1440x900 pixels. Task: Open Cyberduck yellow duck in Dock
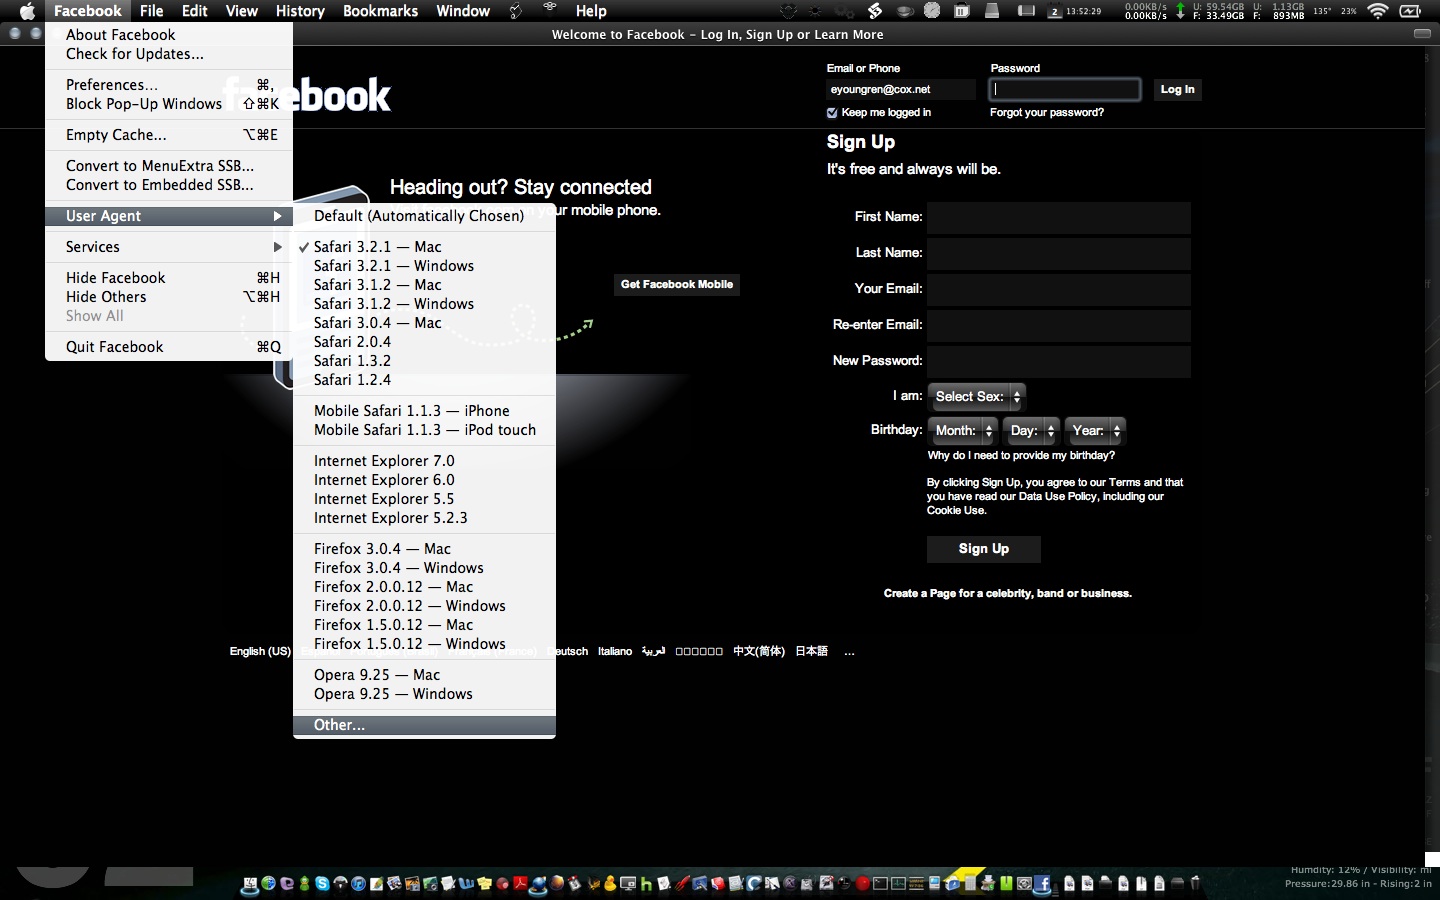click(610, 884)
